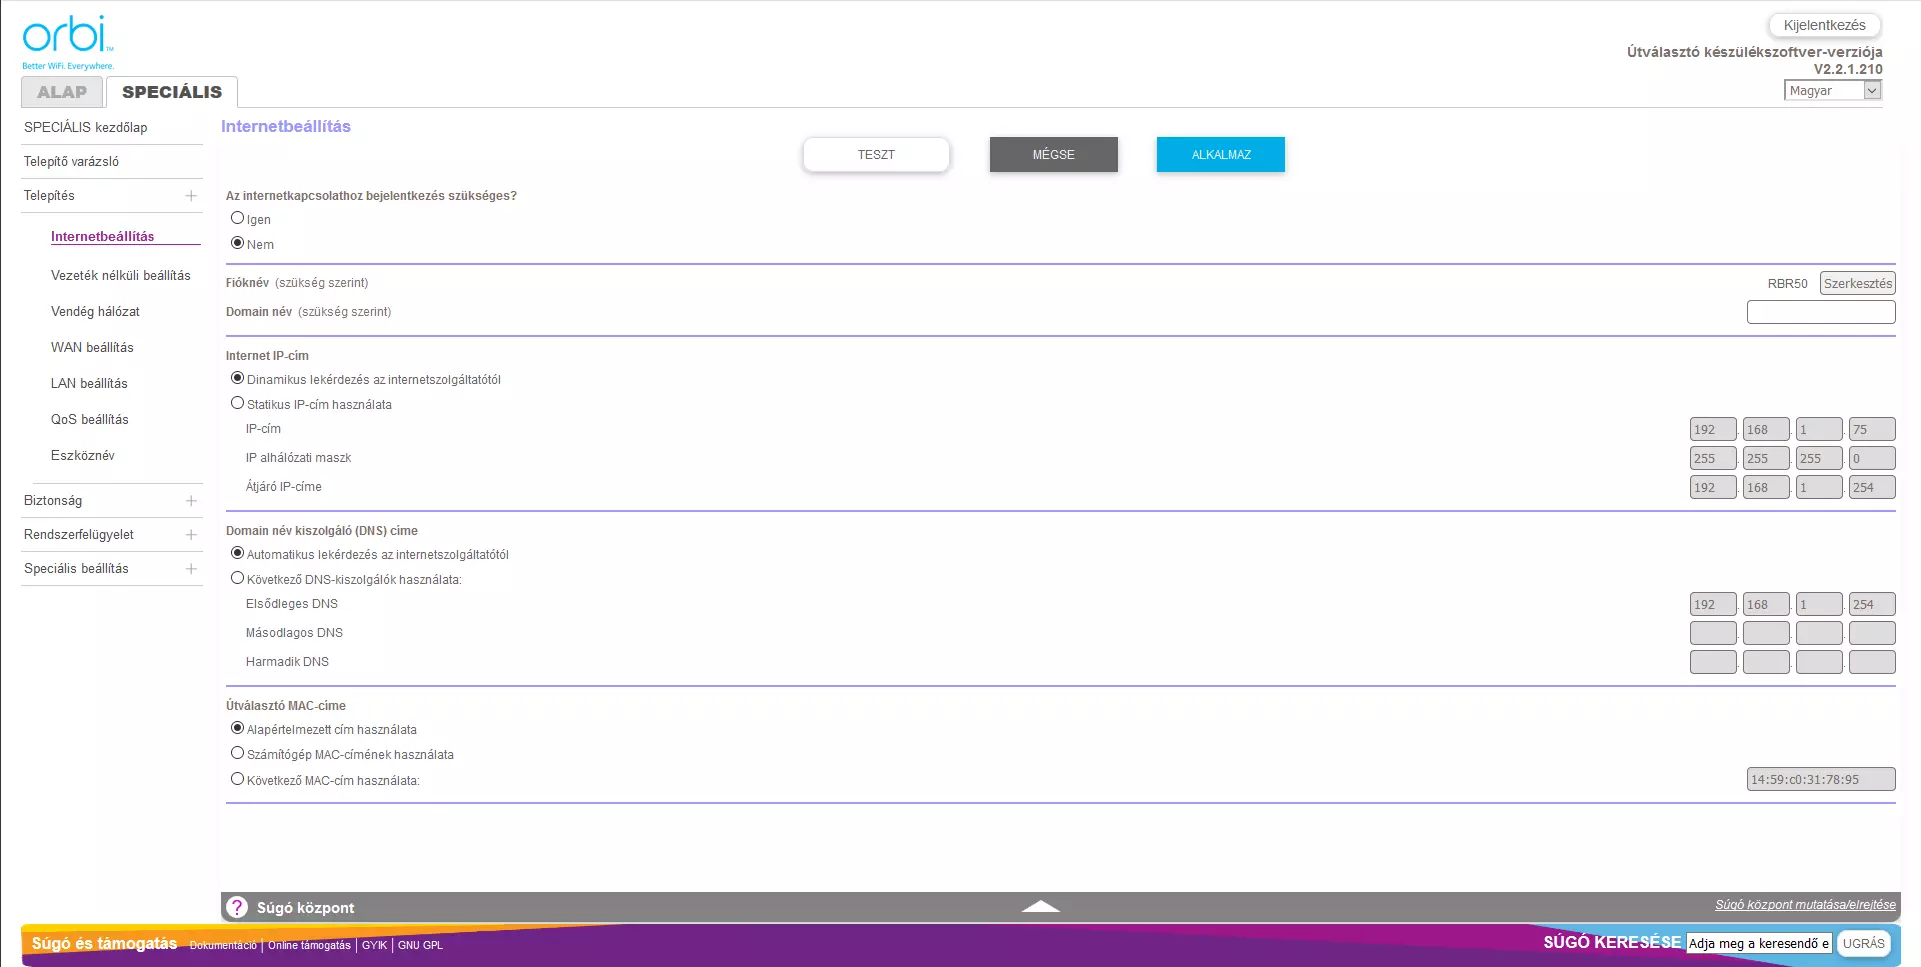
Task: Select Számítógép MAC-címének használata radio
Action: tap(238, 753)
